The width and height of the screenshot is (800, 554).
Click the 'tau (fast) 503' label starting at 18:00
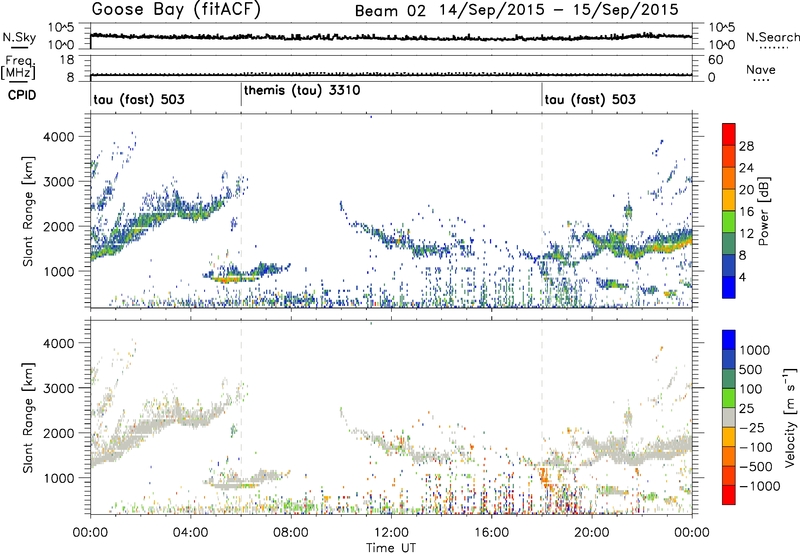590,99
